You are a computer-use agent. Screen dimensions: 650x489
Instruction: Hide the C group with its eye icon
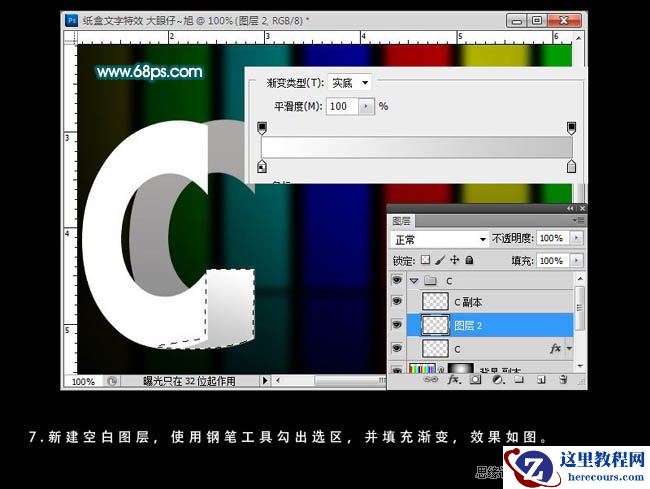click(397, 281)
